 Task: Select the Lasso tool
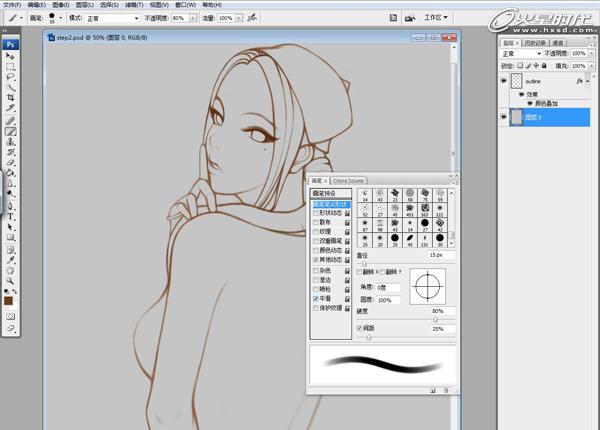(x=10, y=77)
